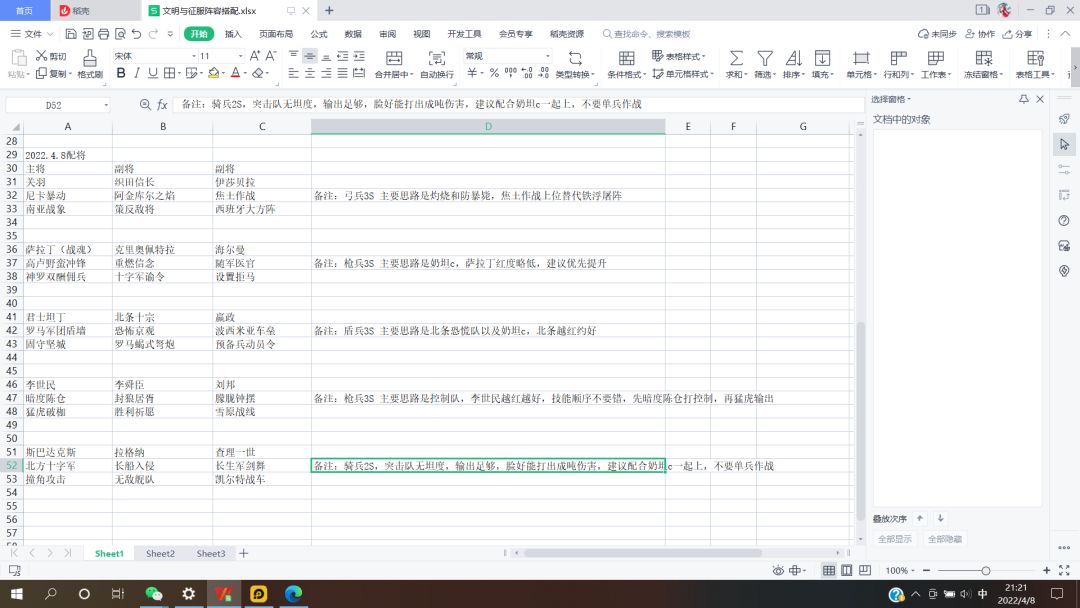Click the horizontal scrollbar
The width and height of the screenshot is (1080, 608).
pyautogui.click(x=643, y=553)
